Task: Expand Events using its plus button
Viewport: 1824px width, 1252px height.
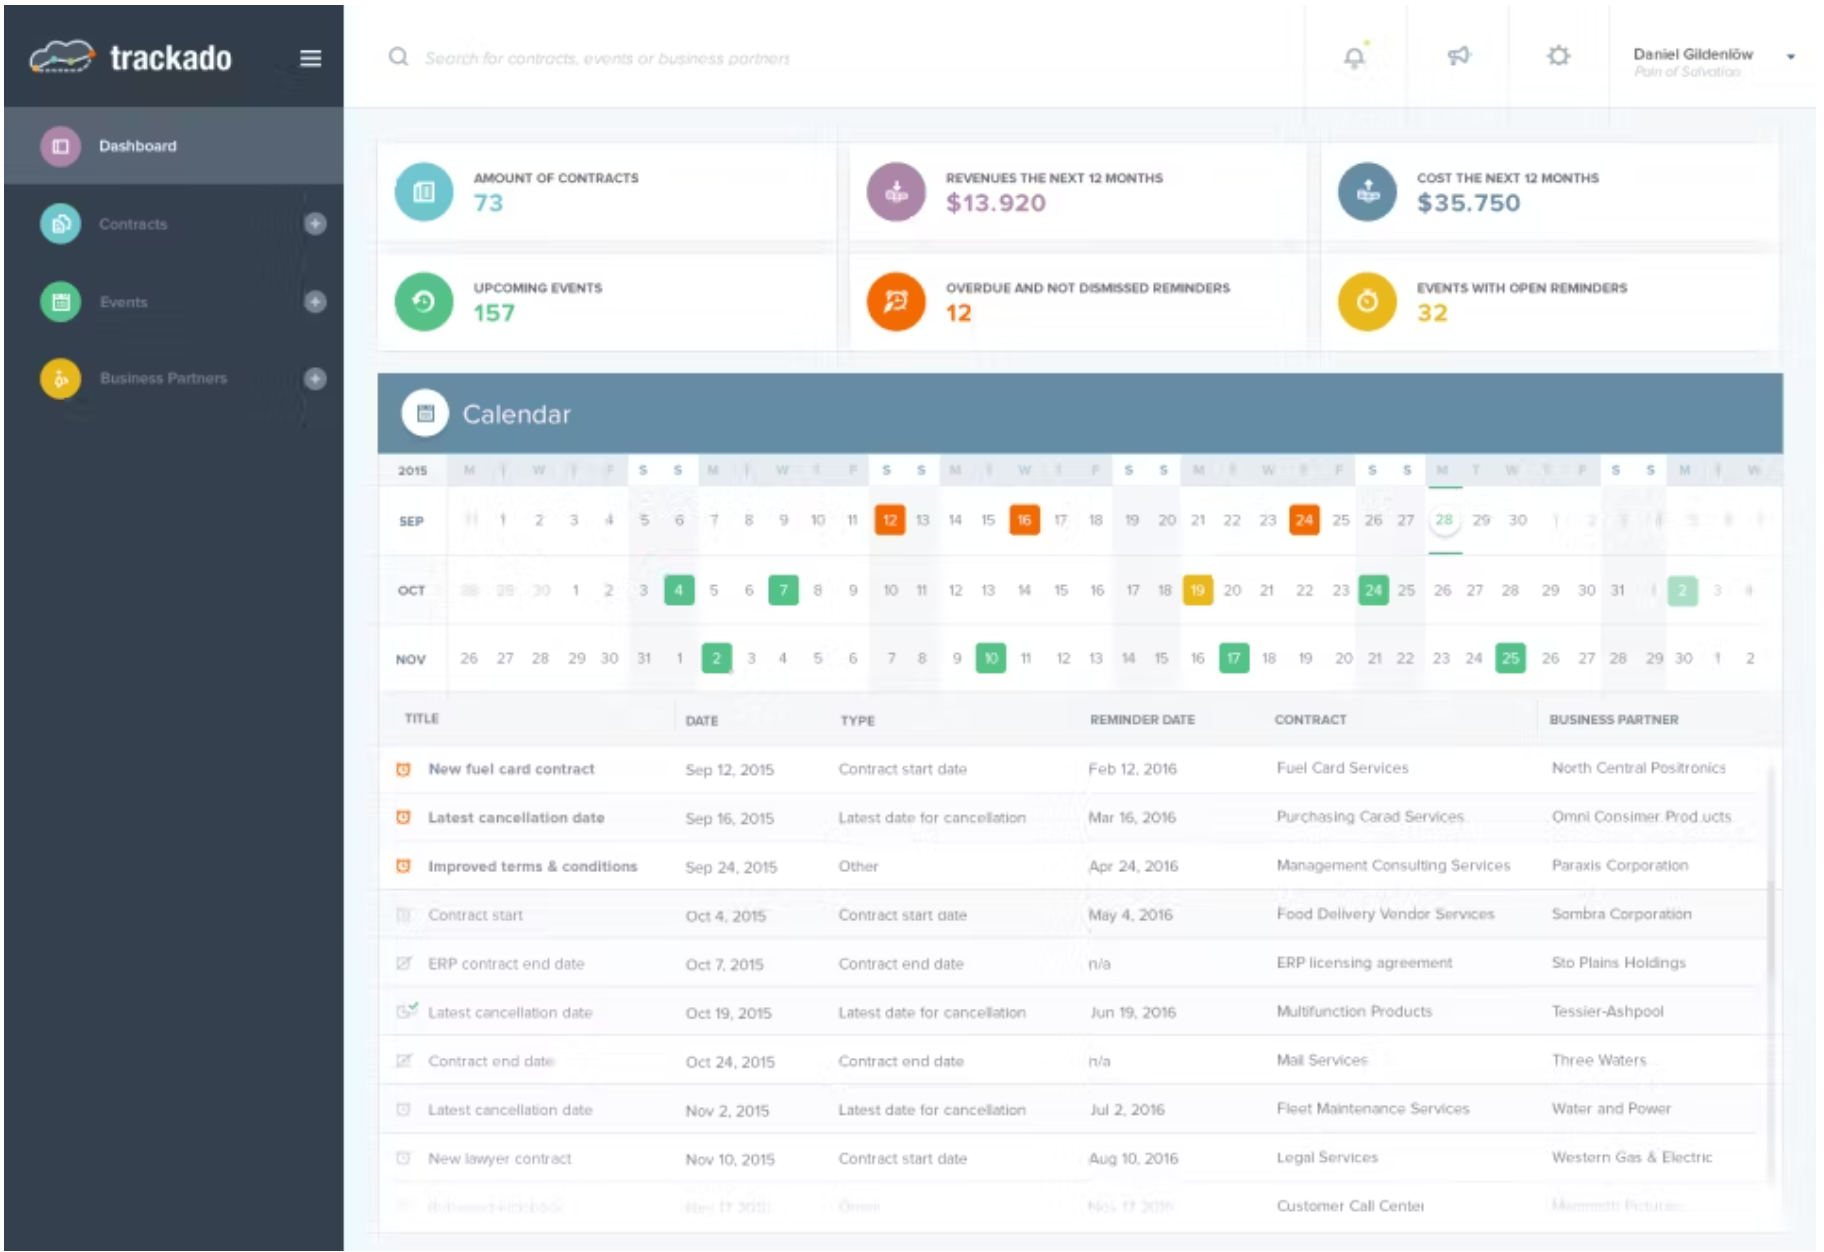Action: [315, 301]
